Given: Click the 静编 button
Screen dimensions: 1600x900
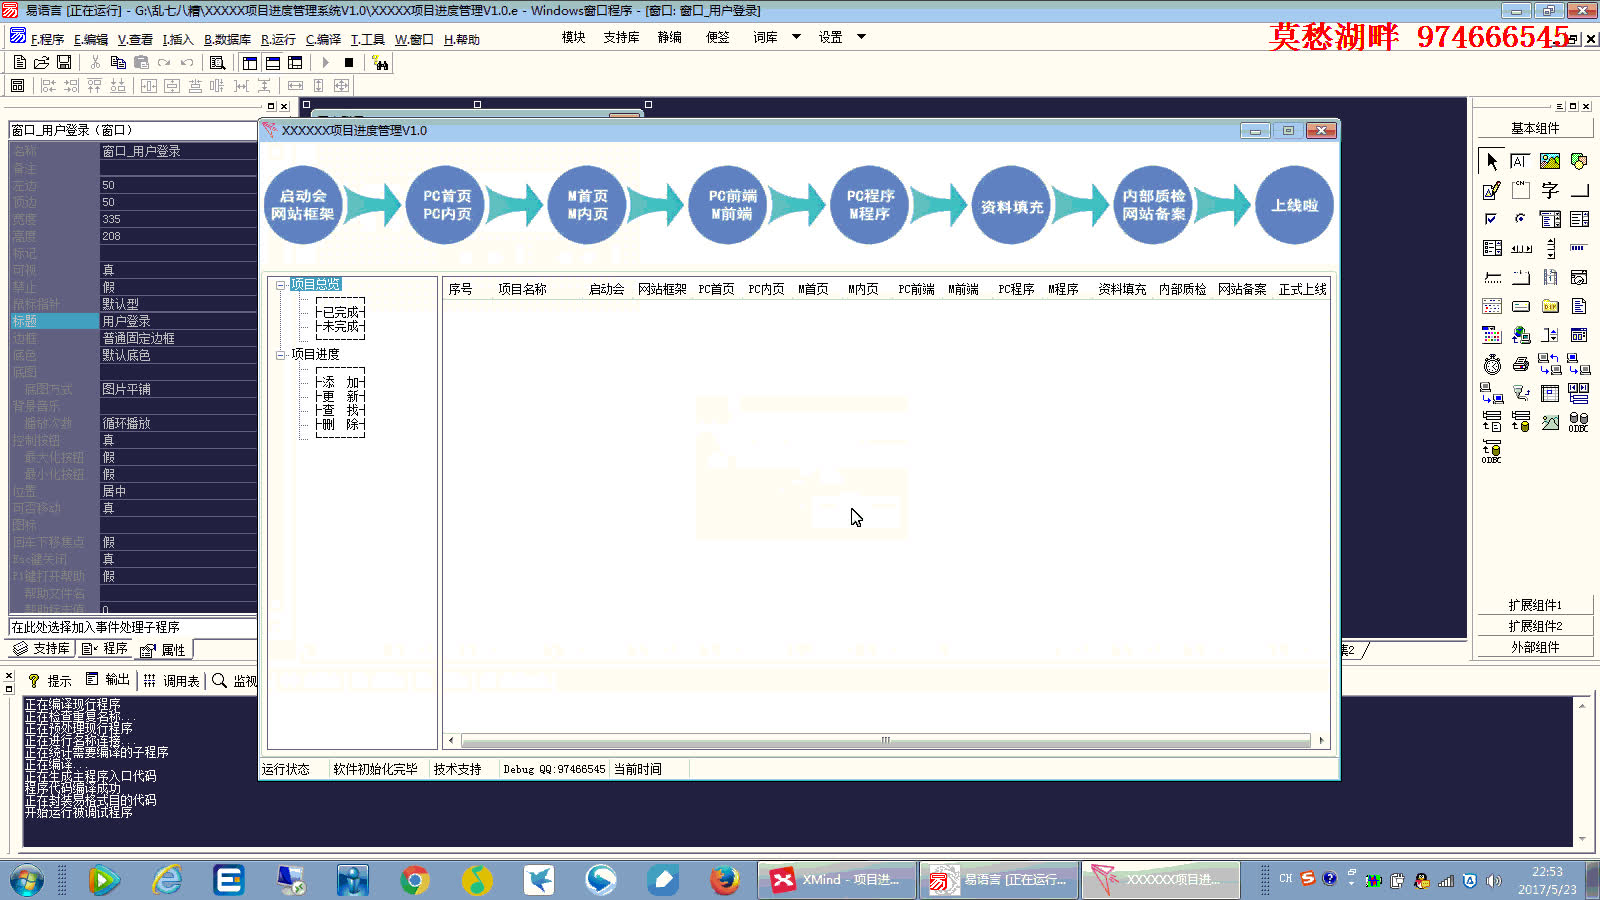Looking at the screenshot, I should click(670, 37).
